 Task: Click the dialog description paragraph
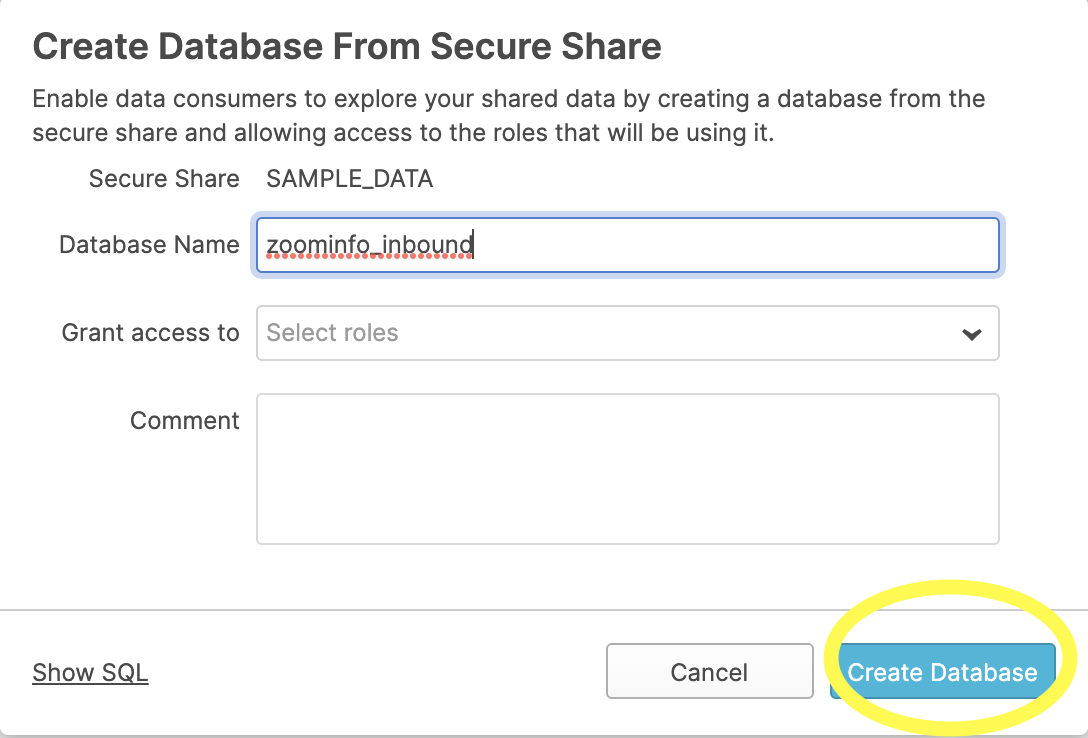pyautogui.click(x=508, y=116)
